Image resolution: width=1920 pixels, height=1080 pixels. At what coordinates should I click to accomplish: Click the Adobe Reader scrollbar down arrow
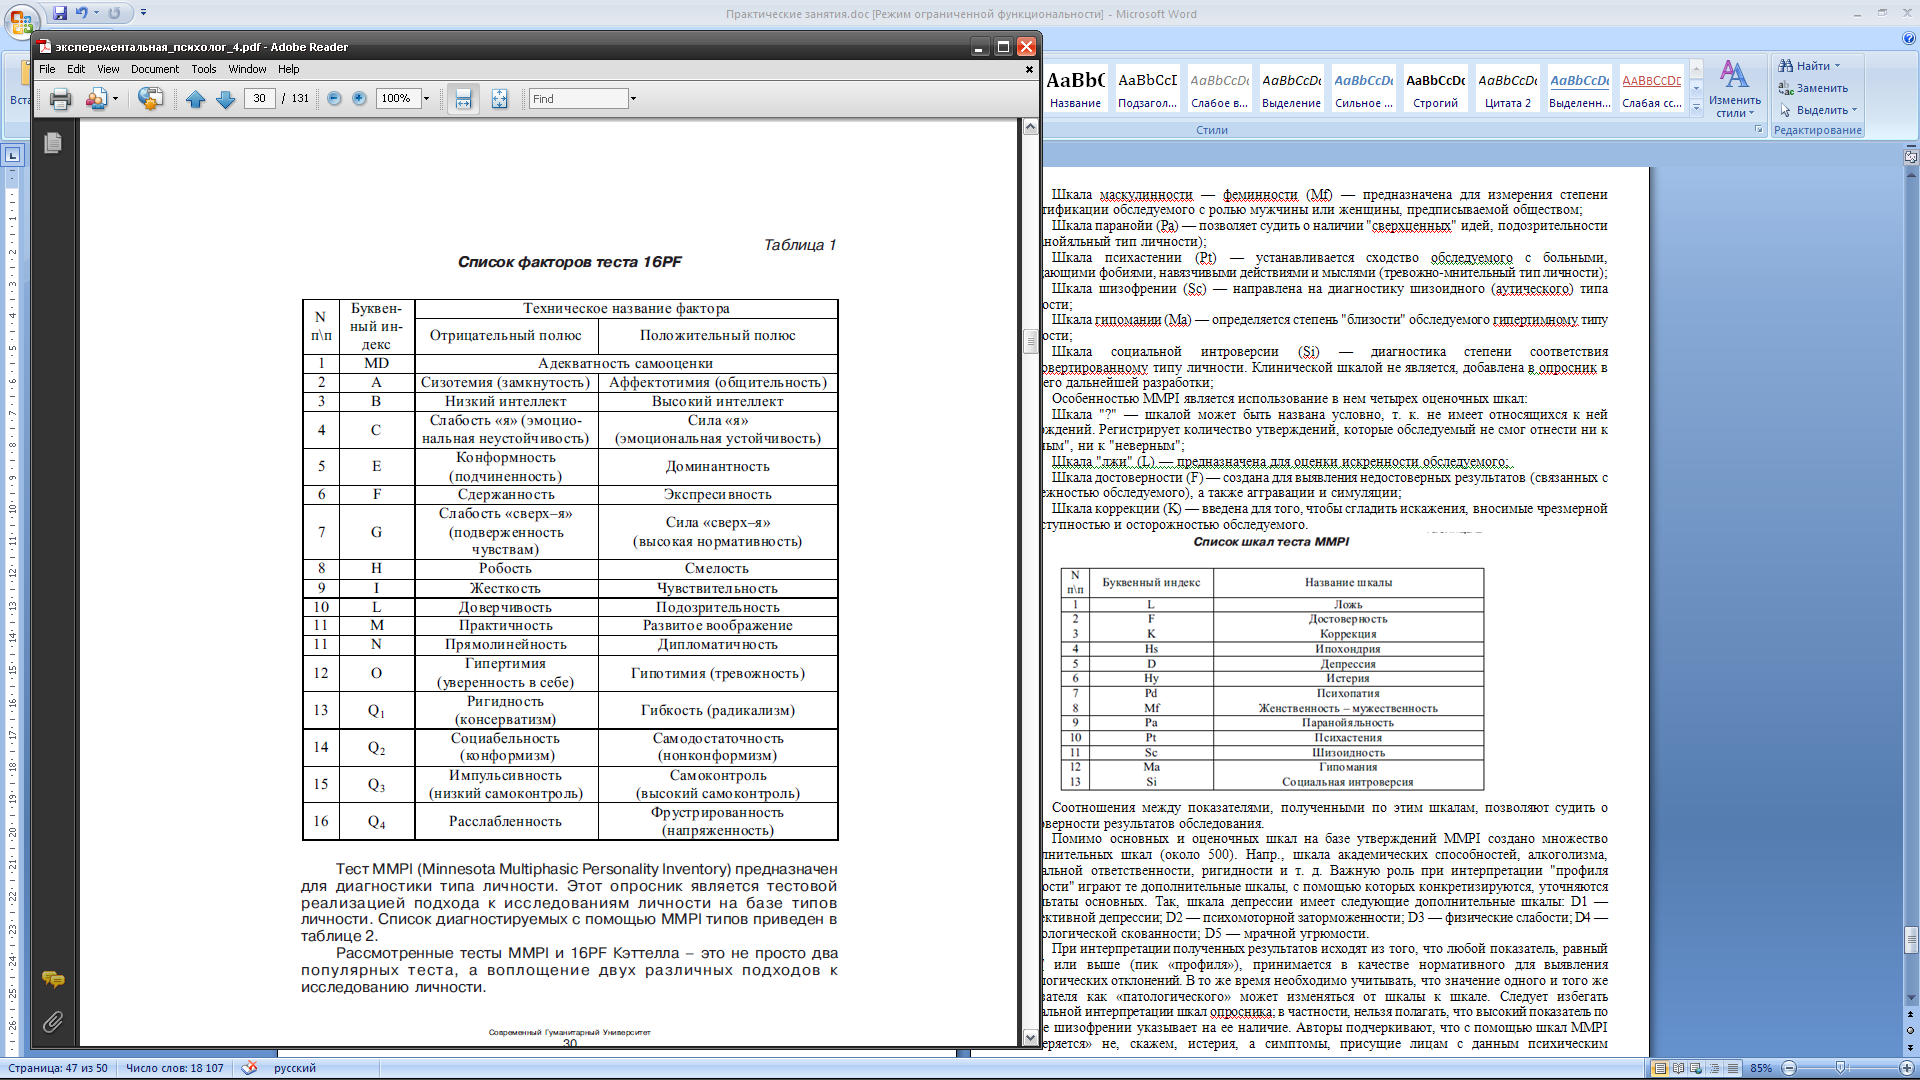[1030, 1038]
